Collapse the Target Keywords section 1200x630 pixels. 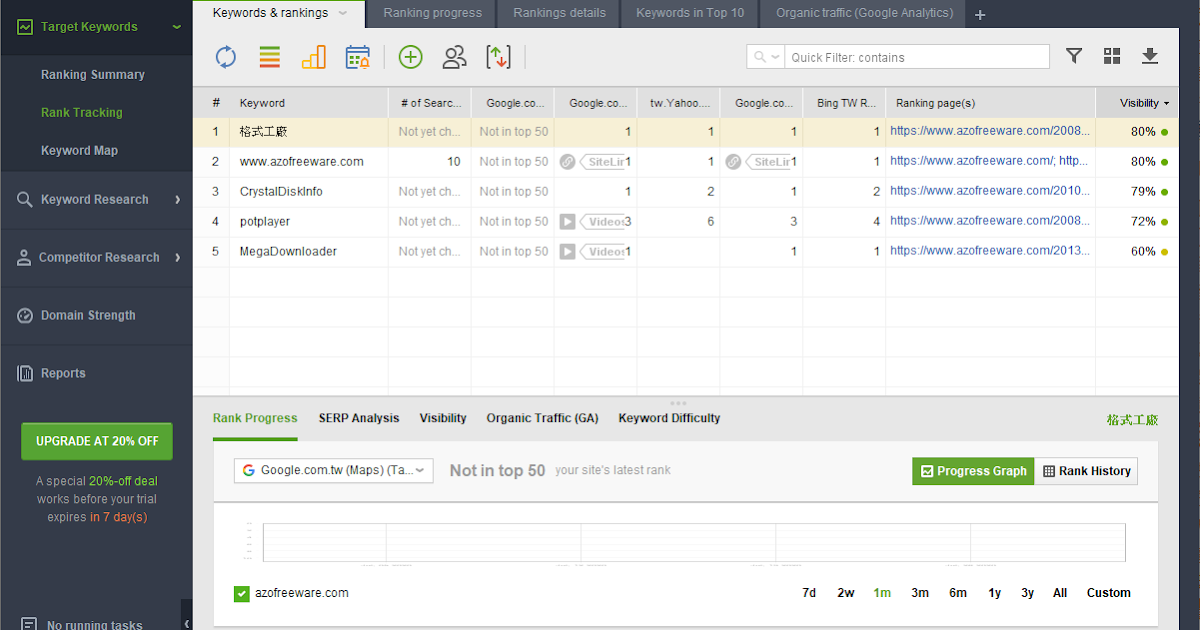[x=177, y=27]
